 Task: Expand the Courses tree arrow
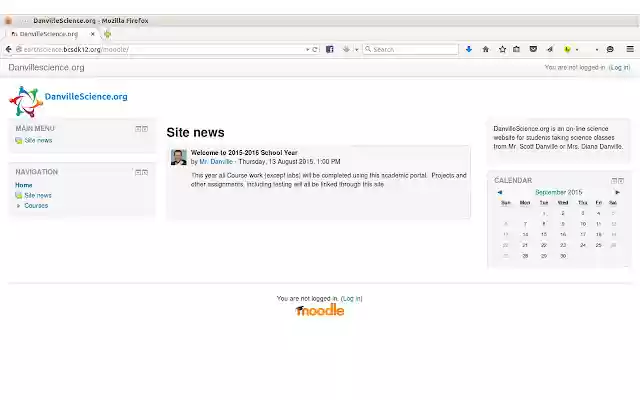point(18,206)
